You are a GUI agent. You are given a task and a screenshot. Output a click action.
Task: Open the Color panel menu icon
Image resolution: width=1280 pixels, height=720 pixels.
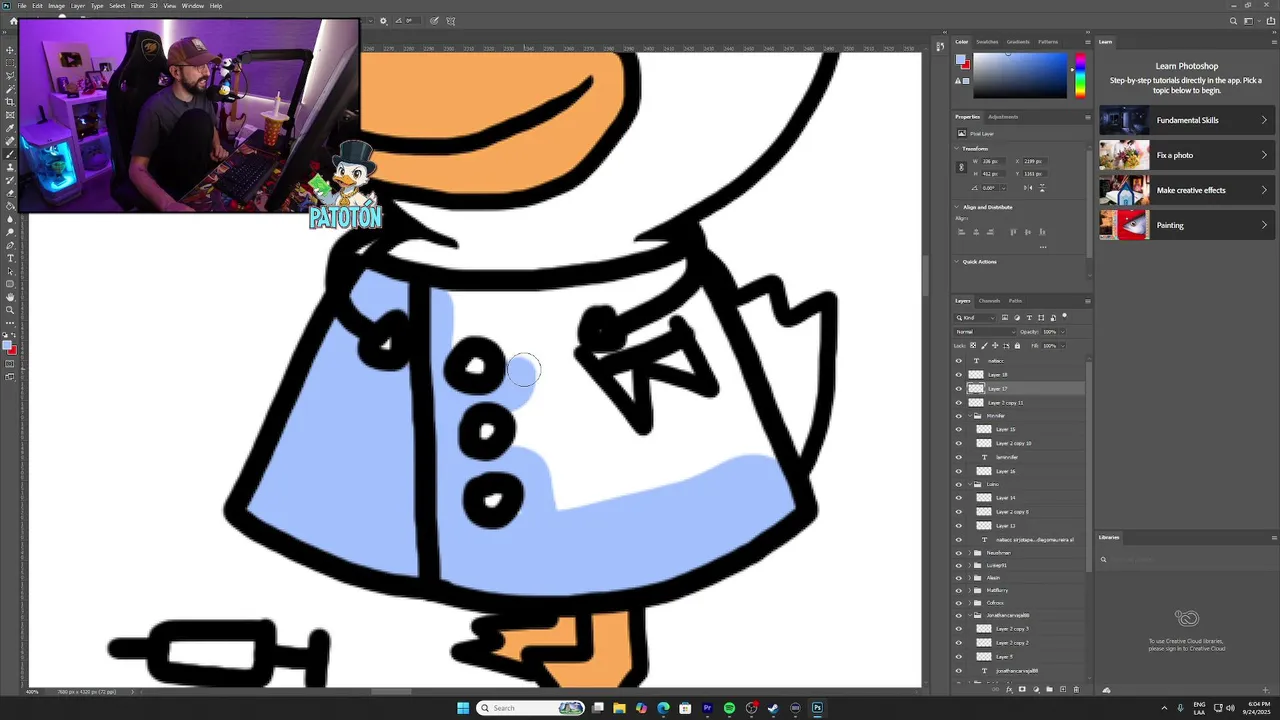pos(1088,42)
